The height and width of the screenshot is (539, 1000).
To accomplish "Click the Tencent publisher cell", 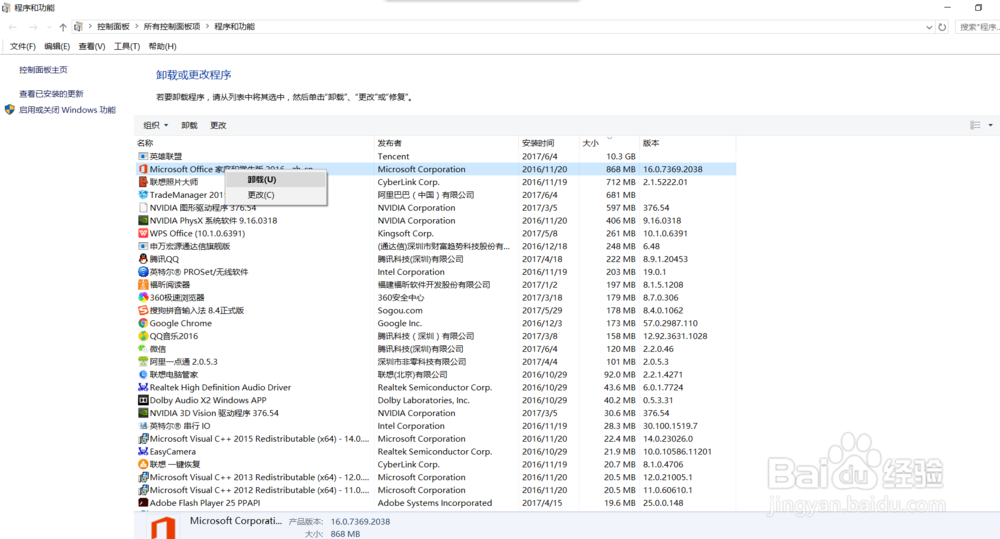I will [x=393, y=156].
